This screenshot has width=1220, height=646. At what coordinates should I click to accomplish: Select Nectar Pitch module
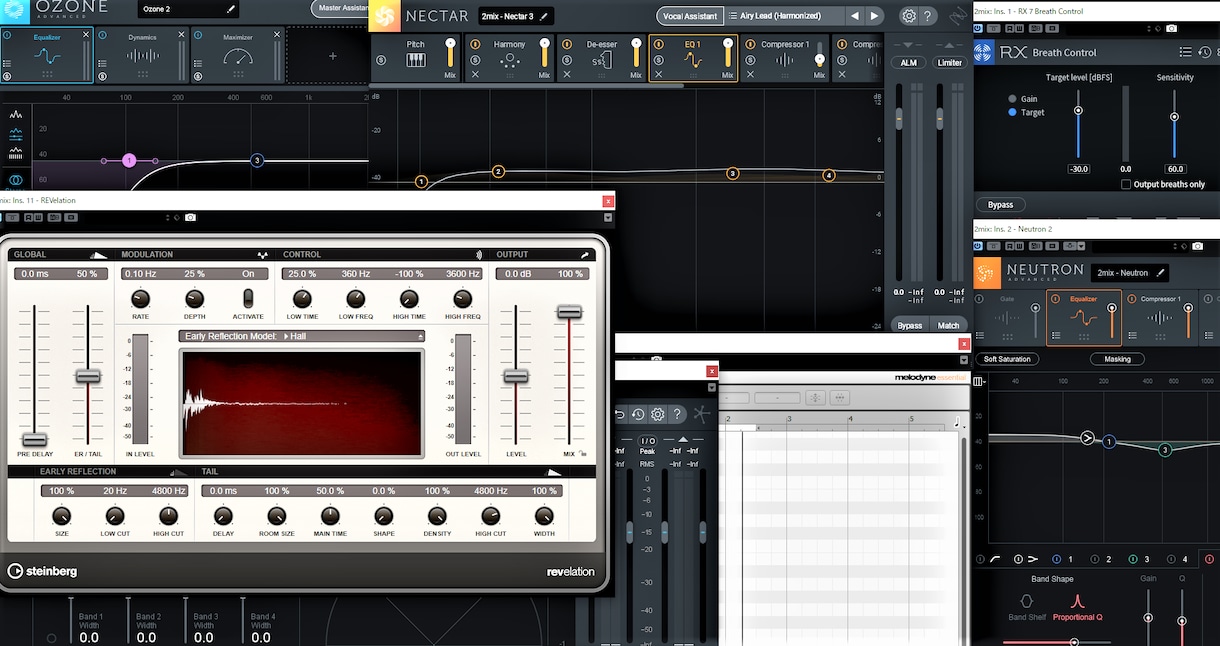click(x=415, y=56)
